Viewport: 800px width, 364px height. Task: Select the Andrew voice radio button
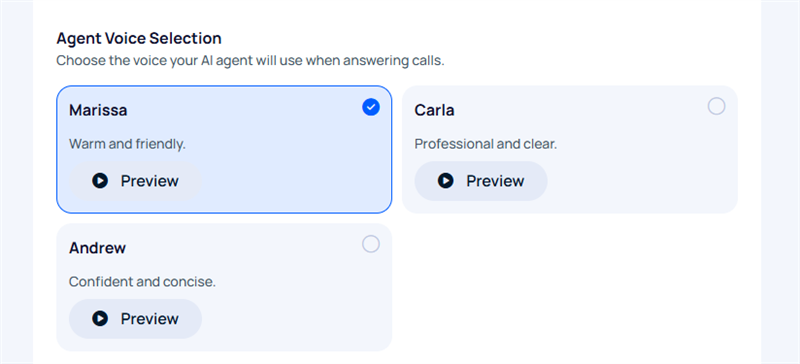click(x=371, y=245)
